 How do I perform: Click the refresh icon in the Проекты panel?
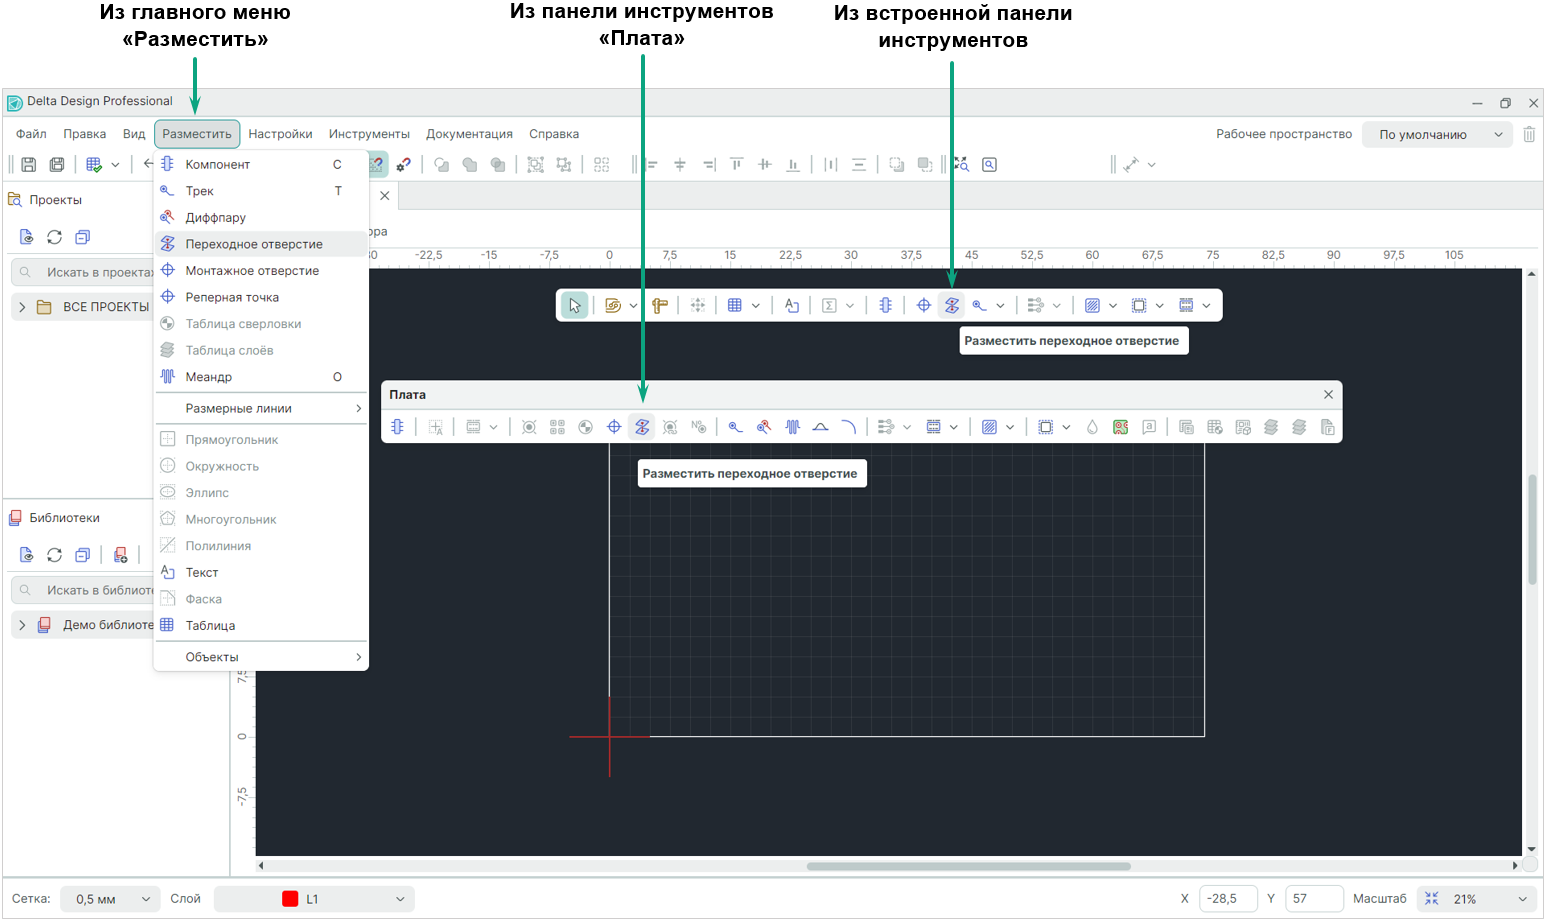tap(55, 237)
